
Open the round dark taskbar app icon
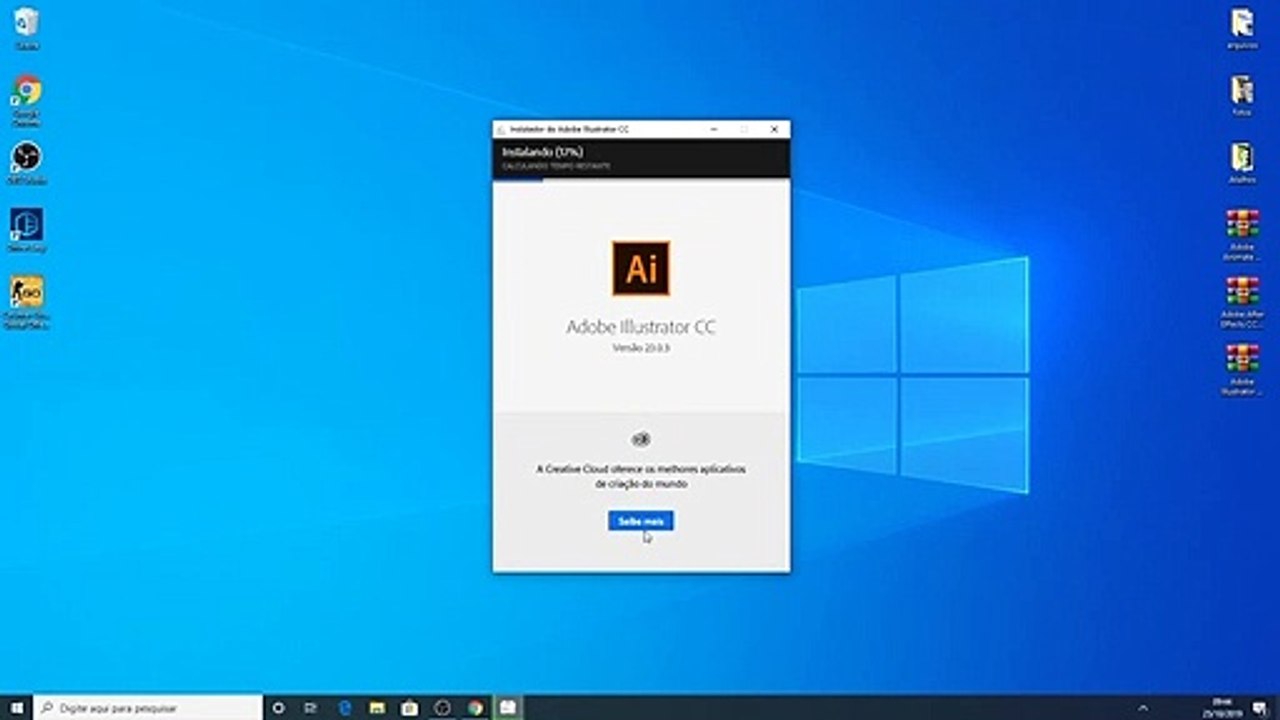click(442, 707)
